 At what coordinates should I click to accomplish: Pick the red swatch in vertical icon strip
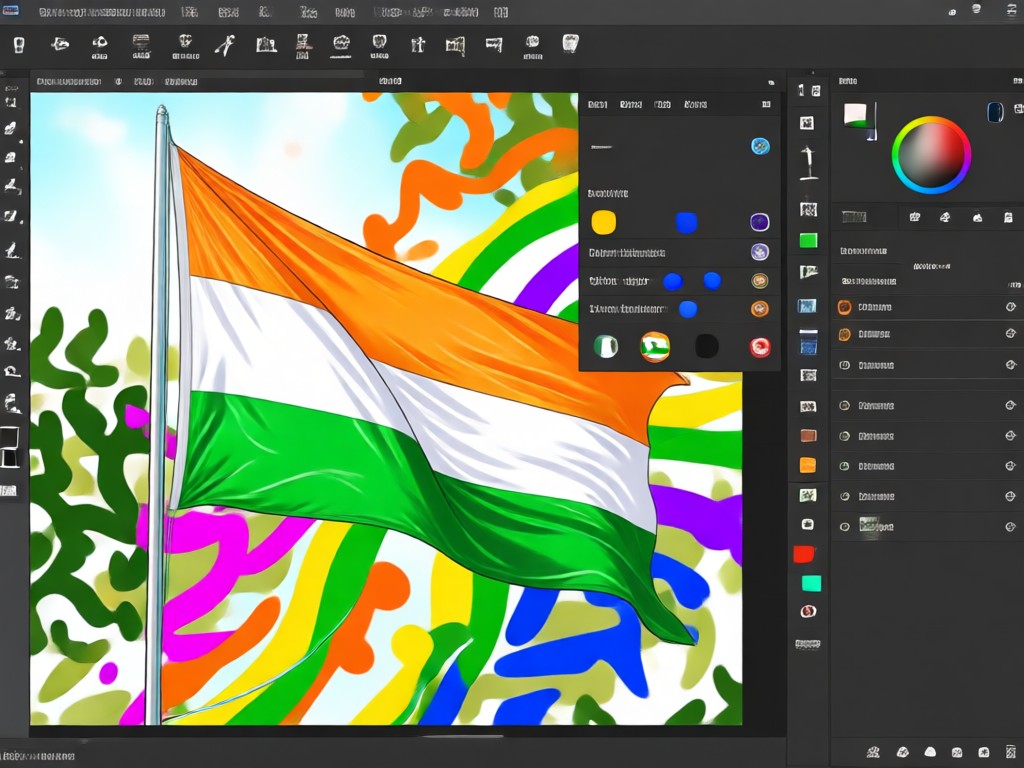(x=804, y=554)
